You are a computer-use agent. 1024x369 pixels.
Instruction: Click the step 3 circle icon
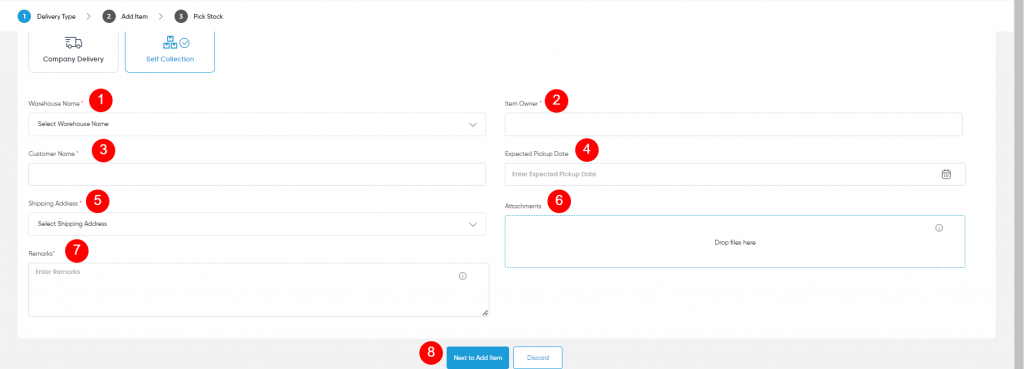coord(181,16)
